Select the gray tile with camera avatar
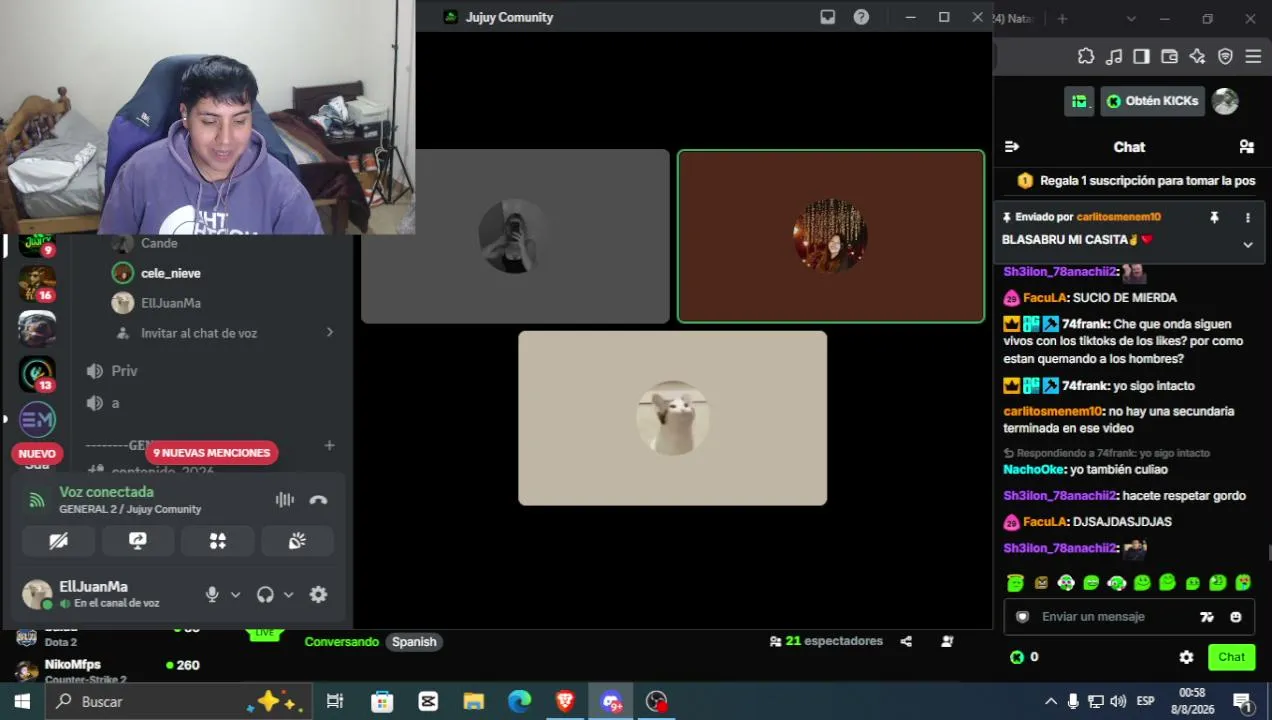This screenshot has width=1272, height=720. 515,236
